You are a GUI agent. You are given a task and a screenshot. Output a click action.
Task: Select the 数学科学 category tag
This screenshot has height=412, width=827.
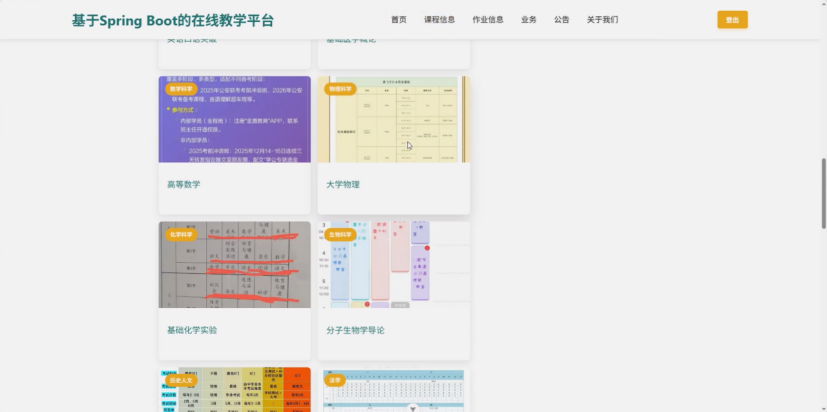[181, 89]
